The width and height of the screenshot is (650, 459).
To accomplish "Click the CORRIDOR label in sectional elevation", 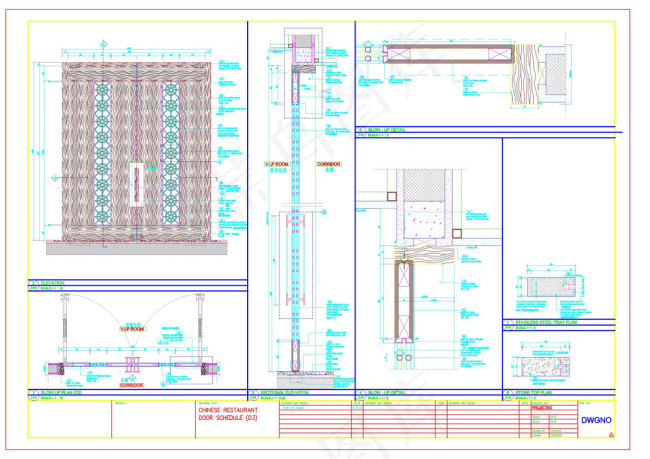I will click(x=329, y=164).
